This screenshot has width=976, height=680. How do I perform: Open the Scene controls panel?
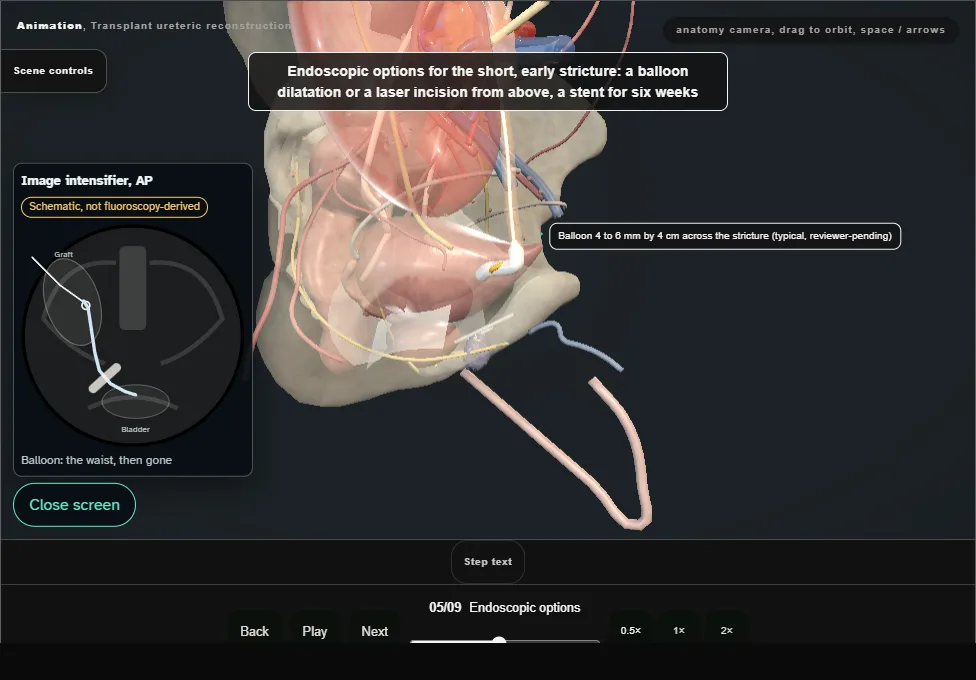(54, 71)
